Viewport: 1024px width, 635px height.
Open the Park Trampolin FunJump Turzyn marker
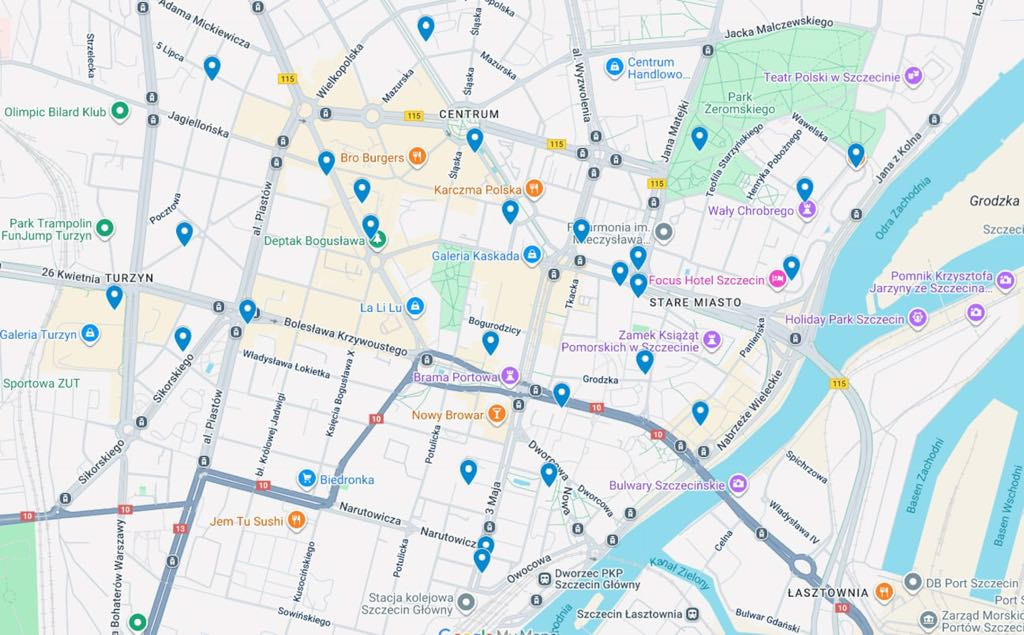[104, 229]
